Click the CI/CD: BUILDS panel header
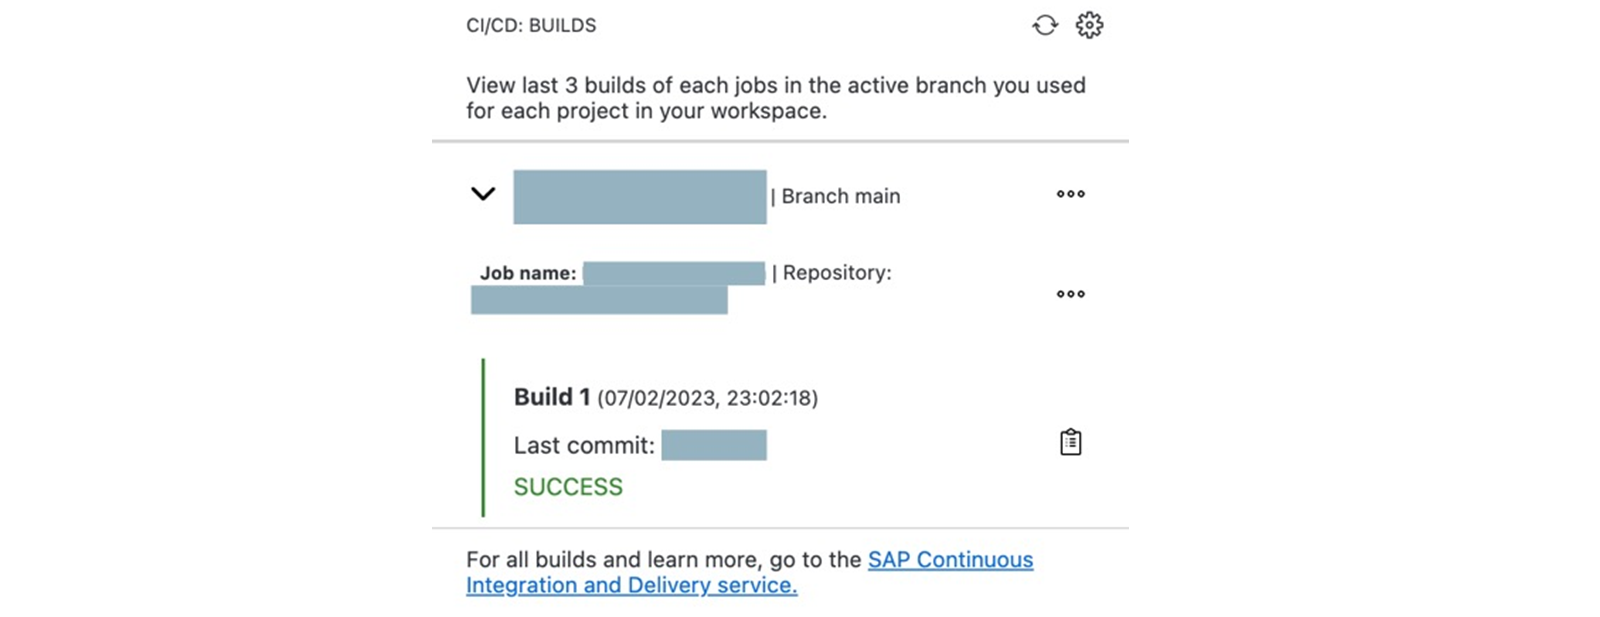This screenshot has height=617, width=1600. pos(531,26)
